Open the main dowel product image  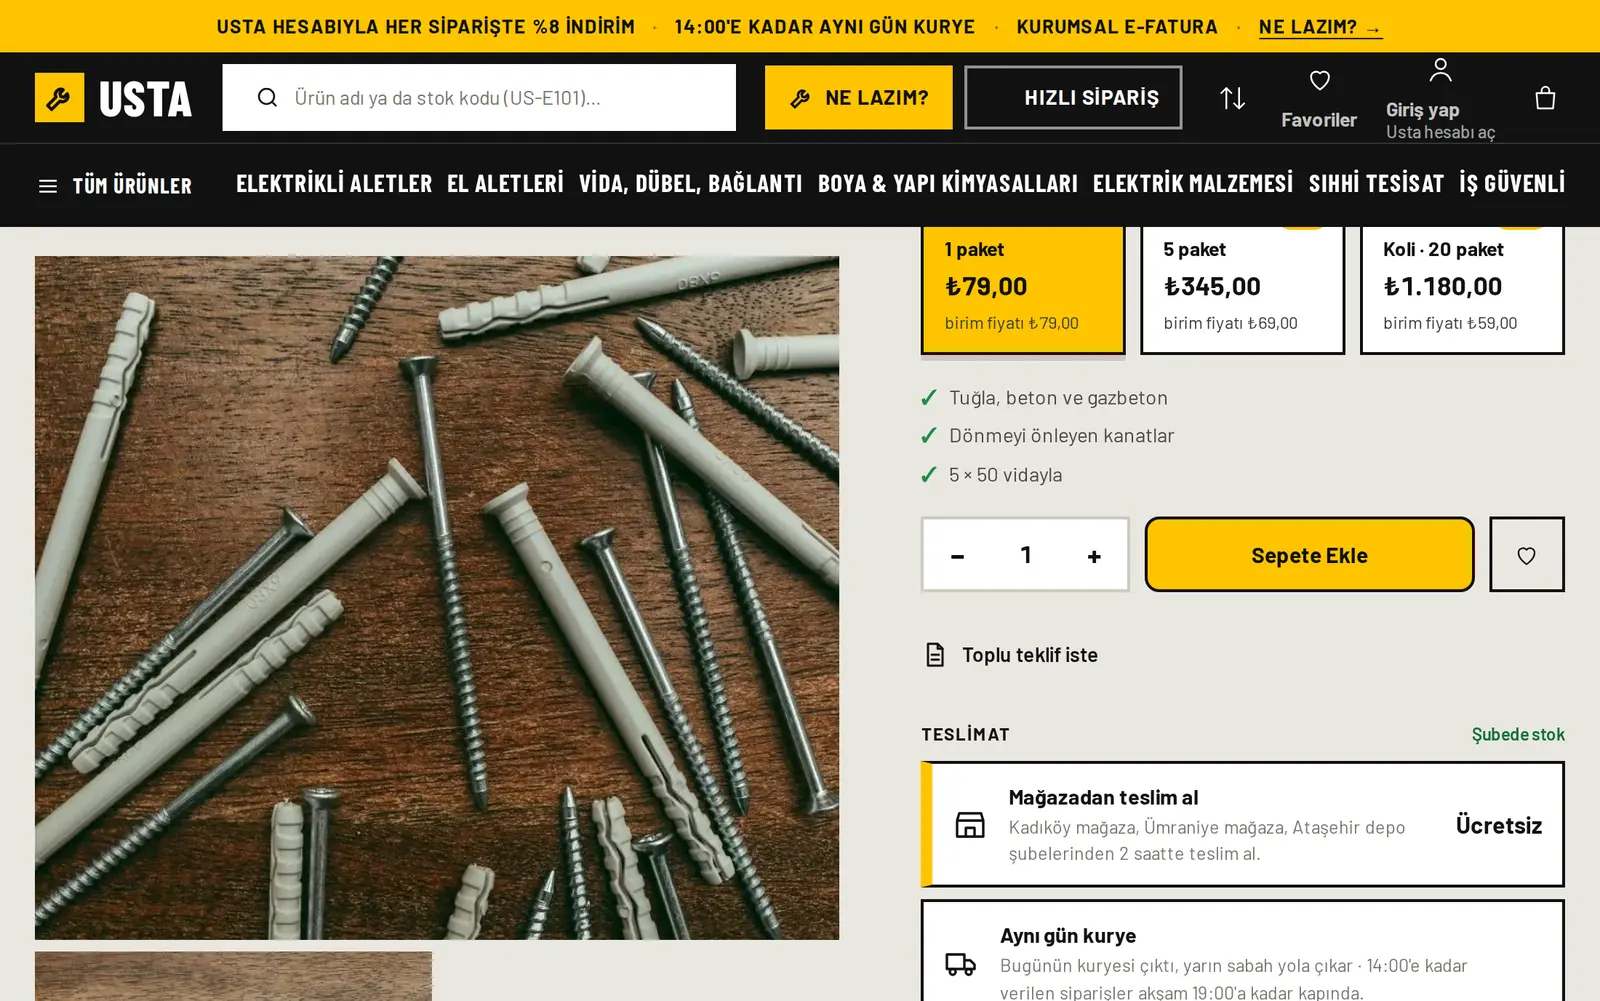437,598
